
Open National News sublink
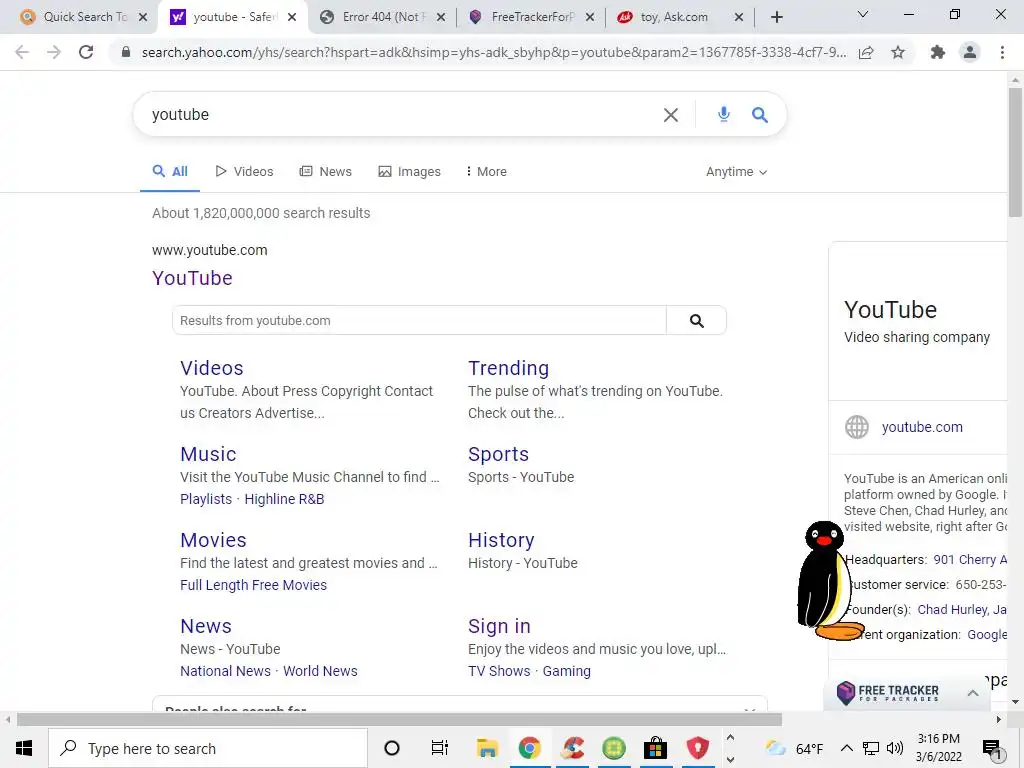225,671
